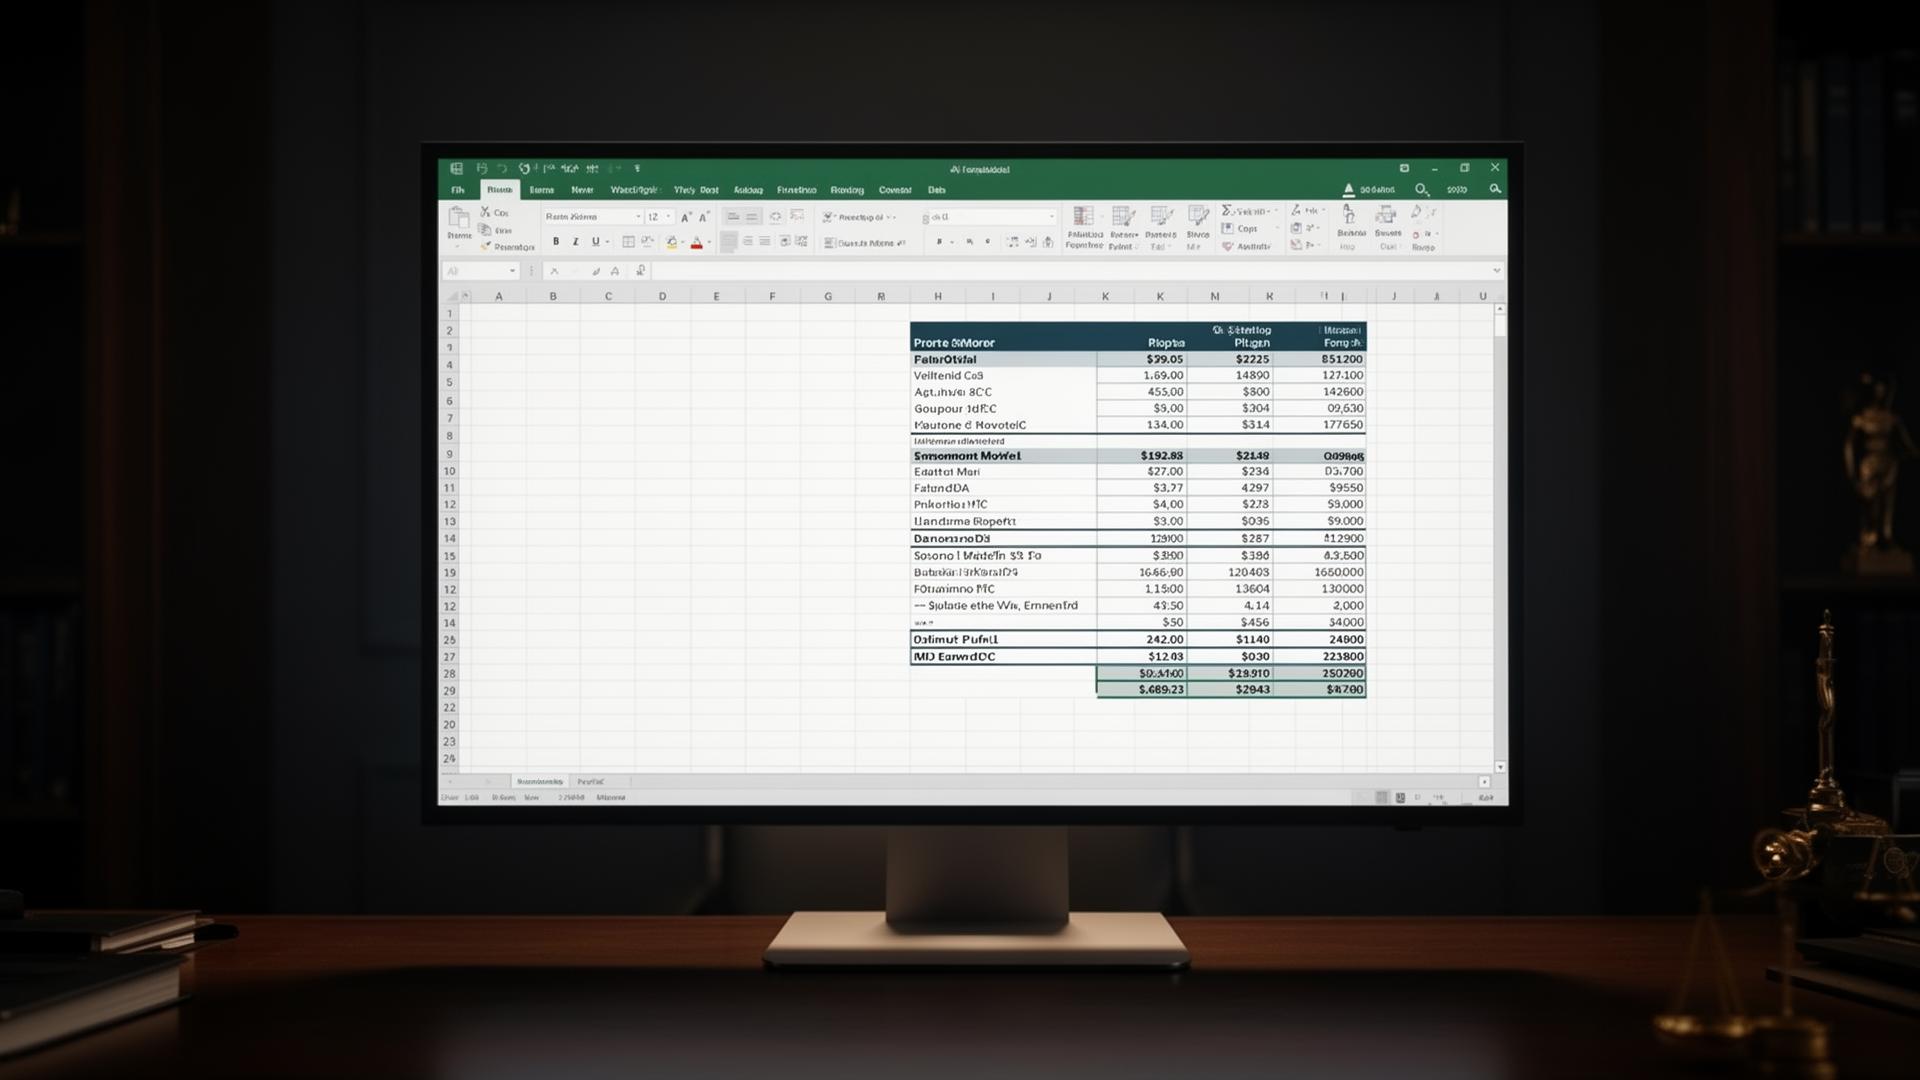Click the second worksheet tab
This screenshot has width=1920, height=1080.
point(591,782)
